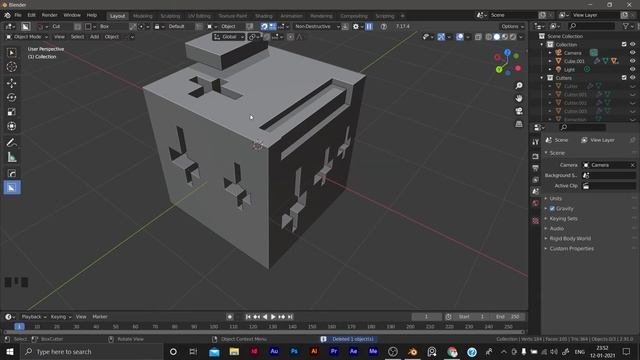Open the viewport Add menu

[94, 37]
